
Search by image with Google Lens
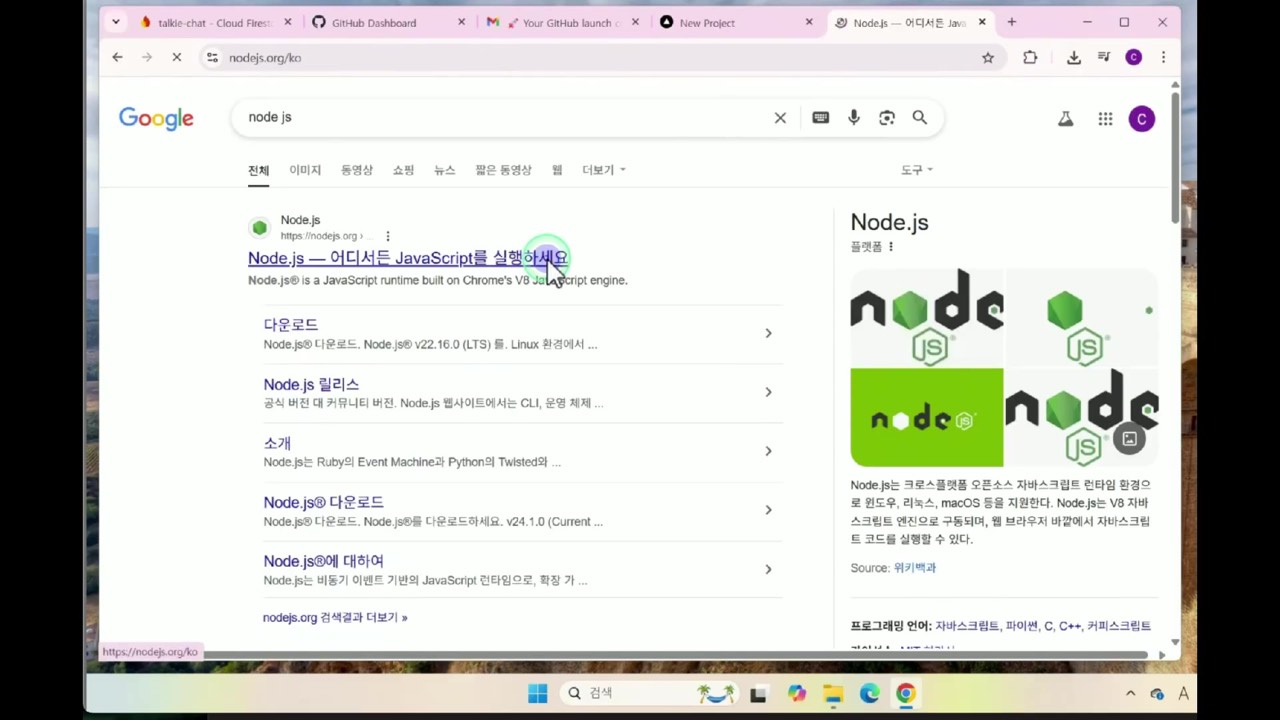point(887,118)
